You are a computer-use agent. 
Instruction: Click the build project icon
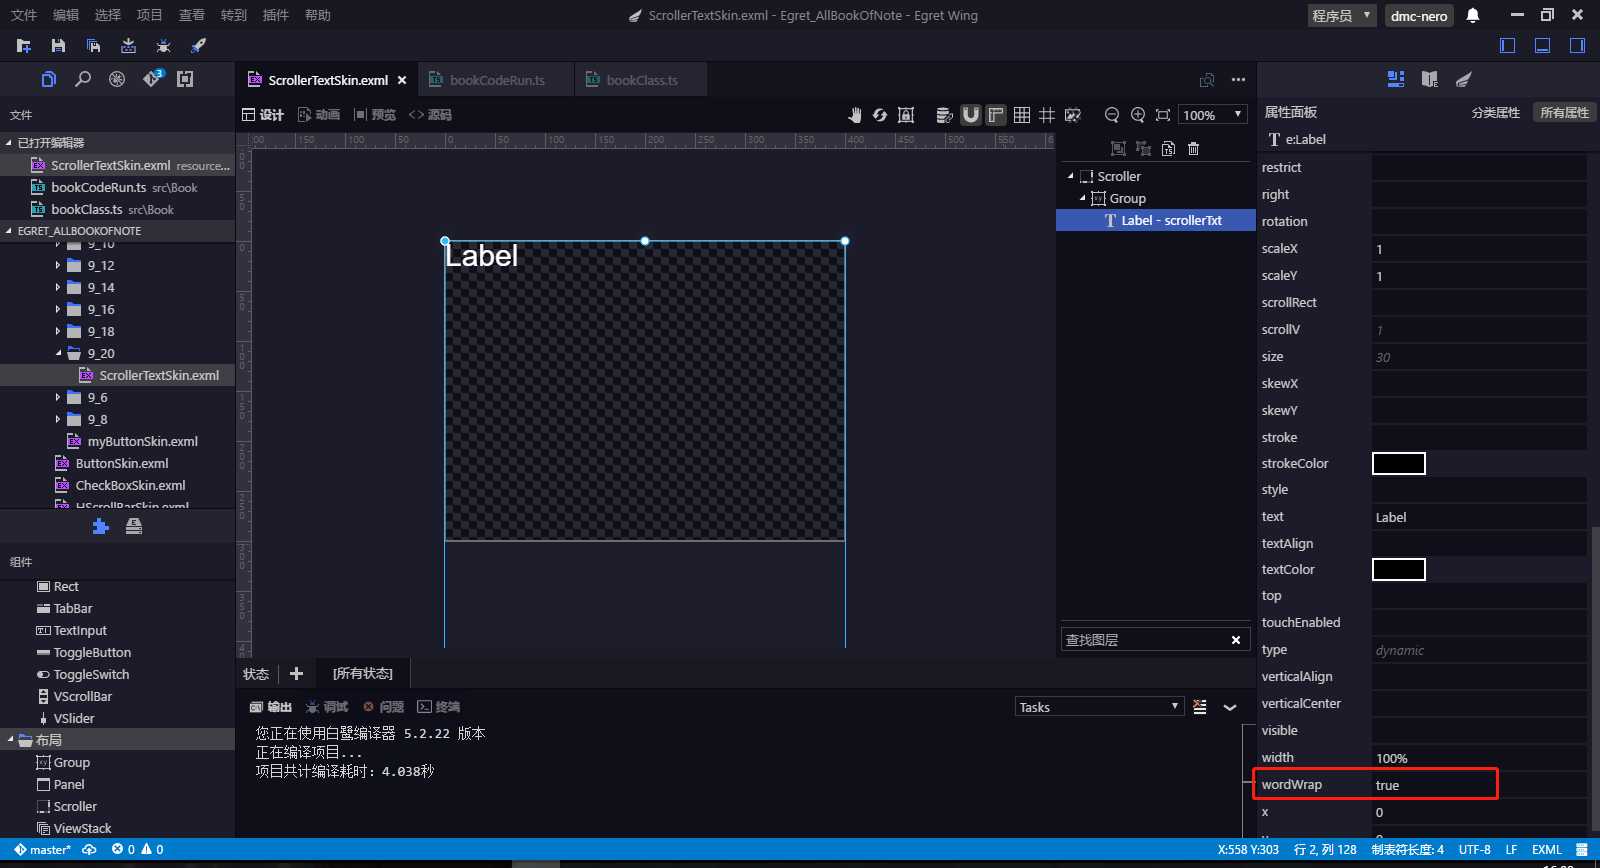[128, 46]
